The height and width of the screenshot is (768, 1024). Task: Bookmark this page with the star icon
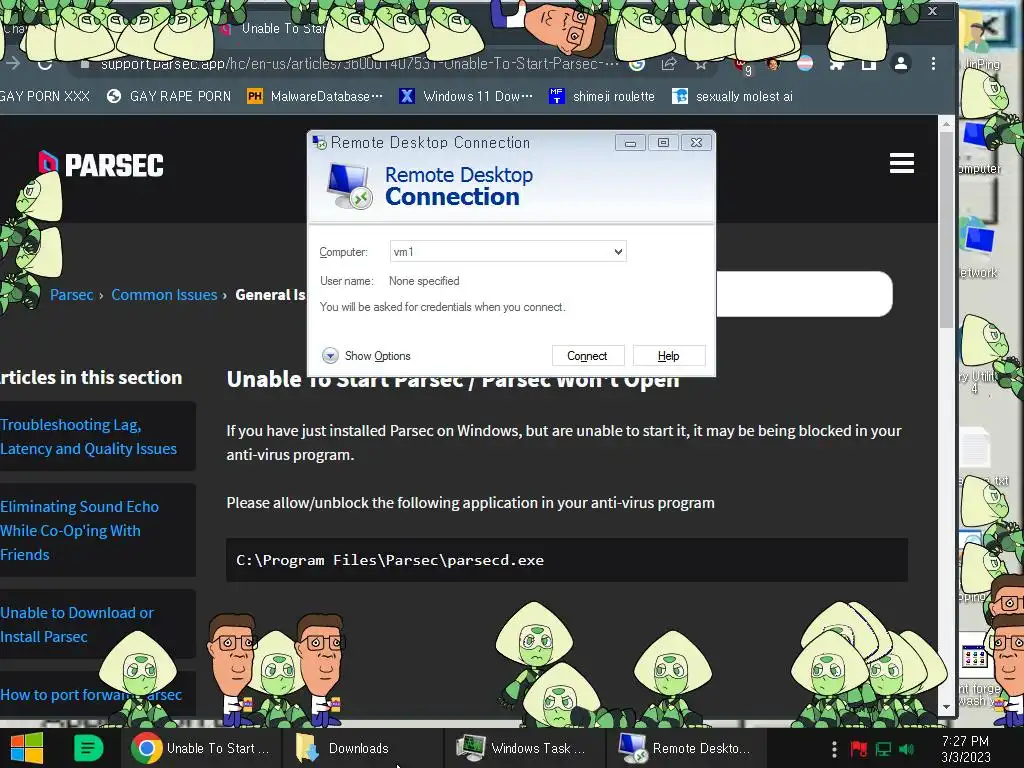tap(701, 64)
